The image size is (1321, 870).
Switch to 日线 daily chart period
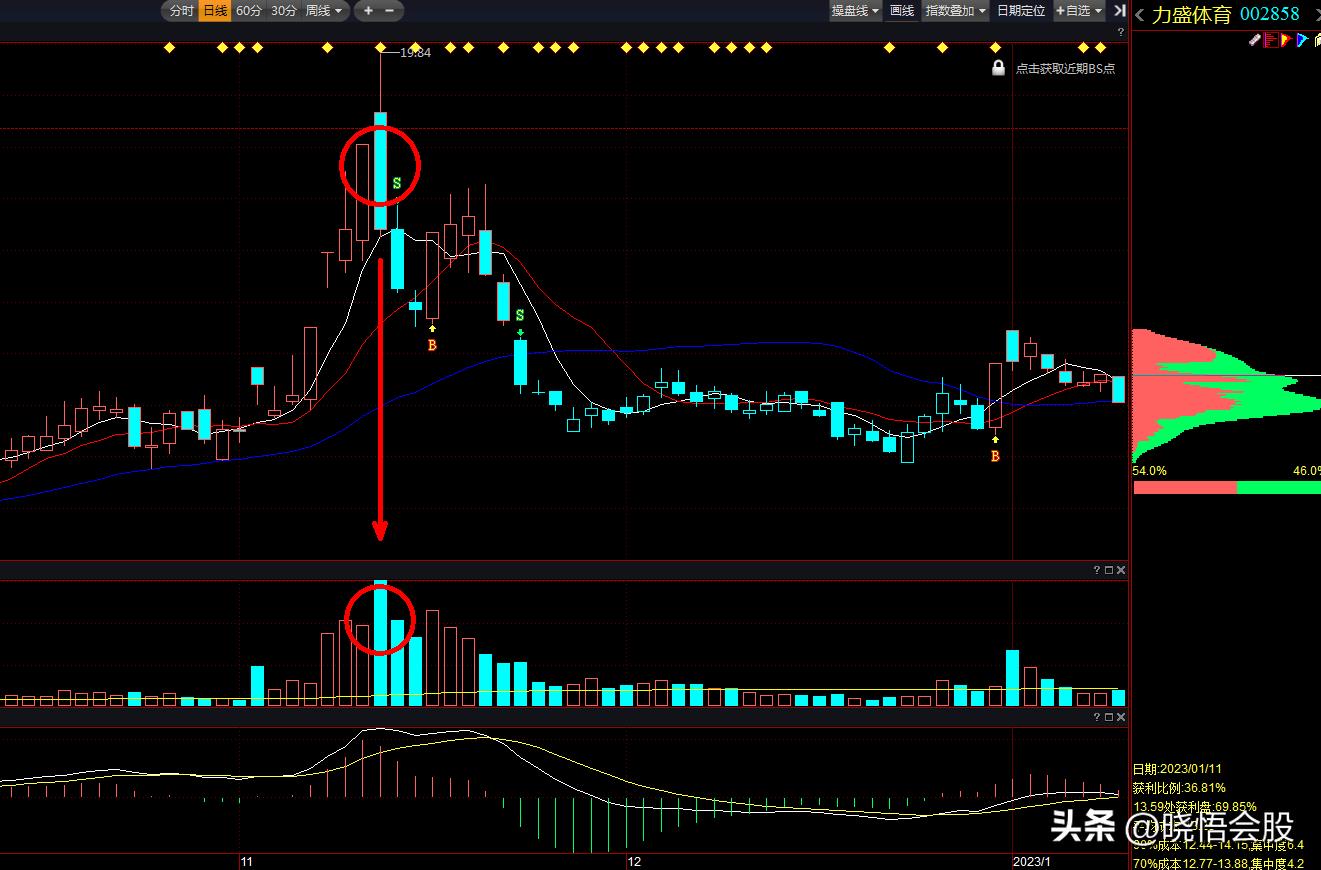[x=215, y=11]
